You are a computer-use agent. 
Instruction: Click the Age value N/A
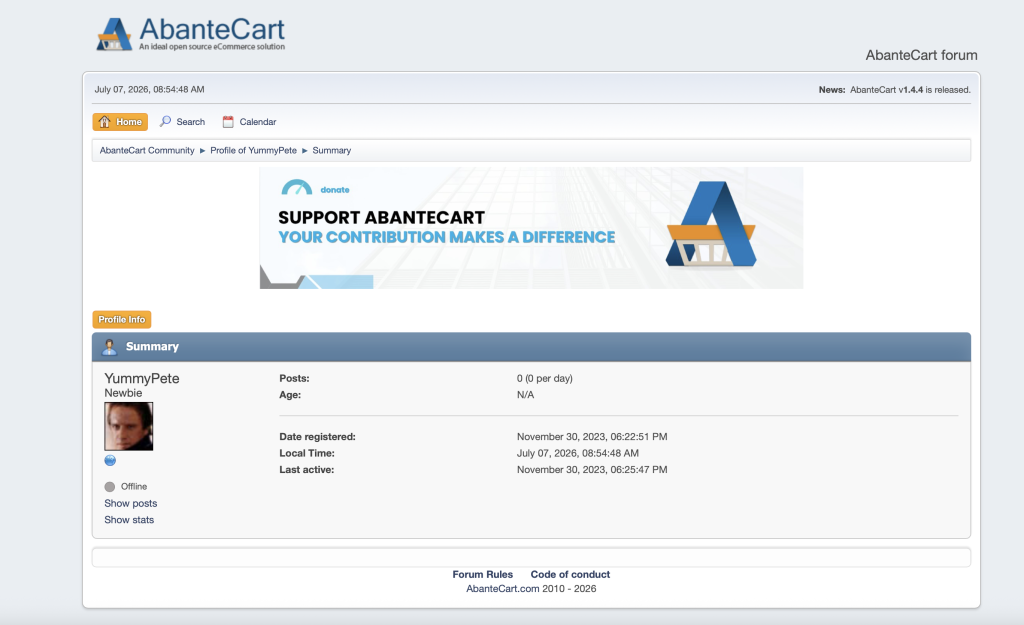pos(526,394)
